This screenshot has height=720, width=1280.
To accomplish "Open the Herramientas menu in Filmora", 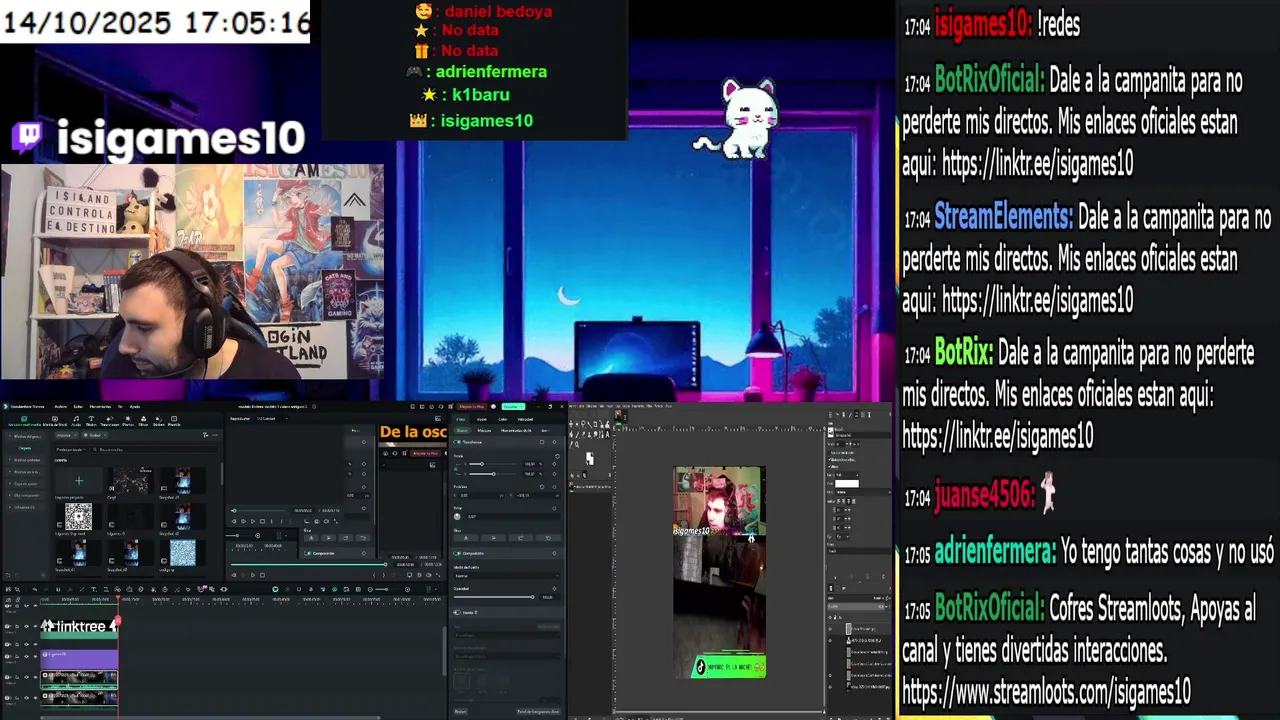I will point(100,406).
